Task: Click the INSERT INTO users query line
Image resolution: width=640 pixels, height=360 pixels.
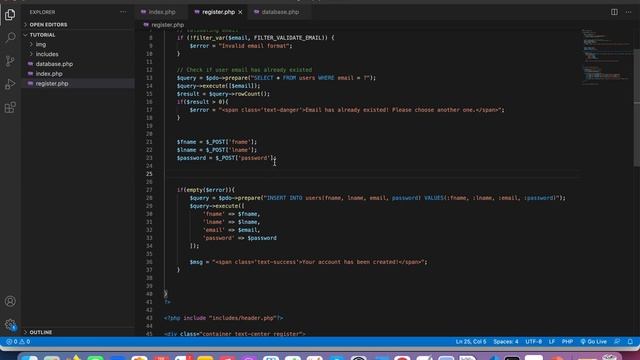Action: (x=378, y=198)
